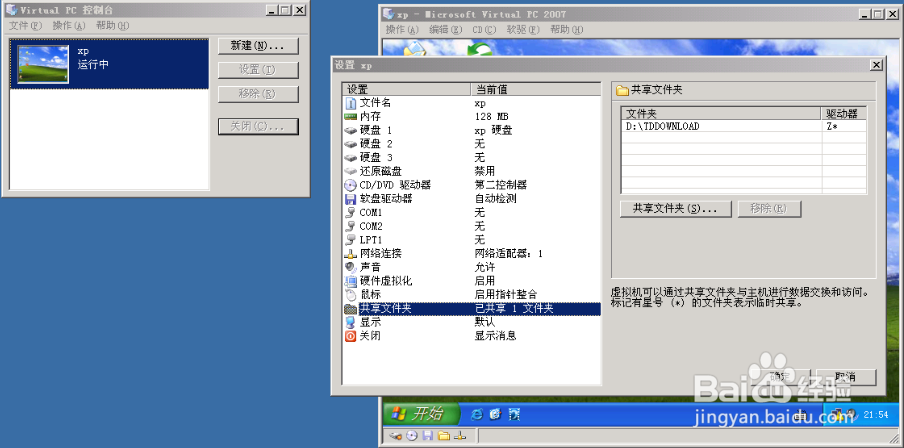Click the 确定 button
Image resolution: width=904 pixels, height=448 pixels.
tap(780, 377)
